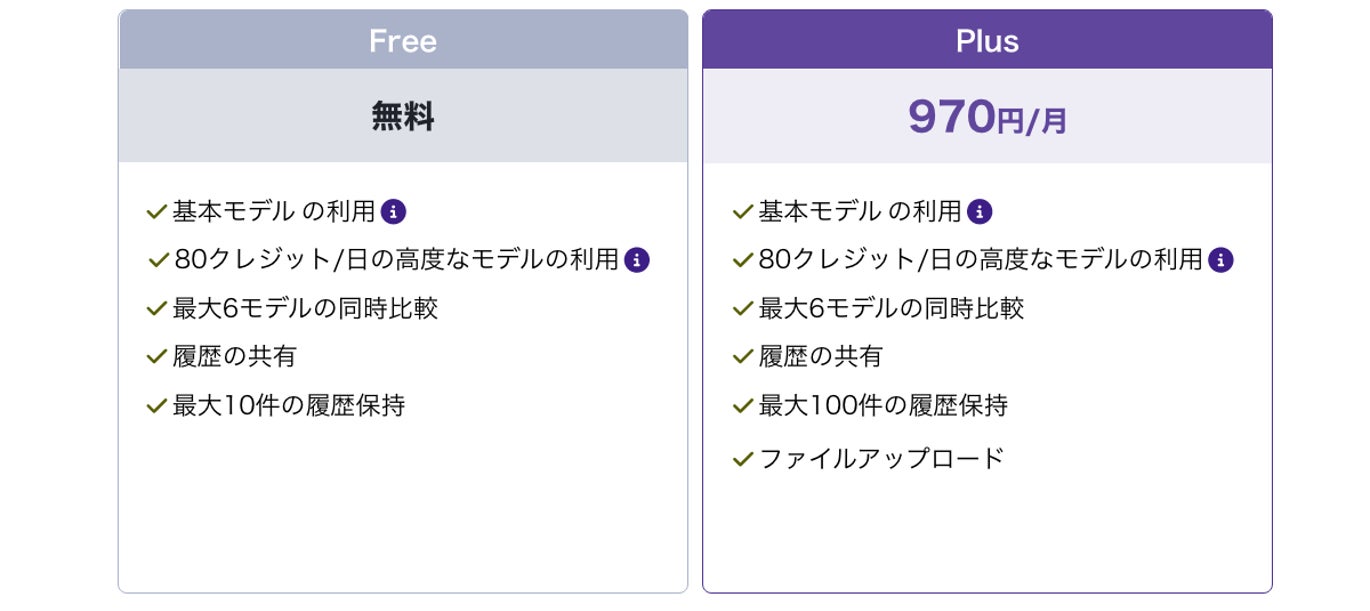Viewport: 1370px width, 611px height.
Task: Open info icon beside 80クレジット in Plus plan
Action: [x=1221, y=260]
